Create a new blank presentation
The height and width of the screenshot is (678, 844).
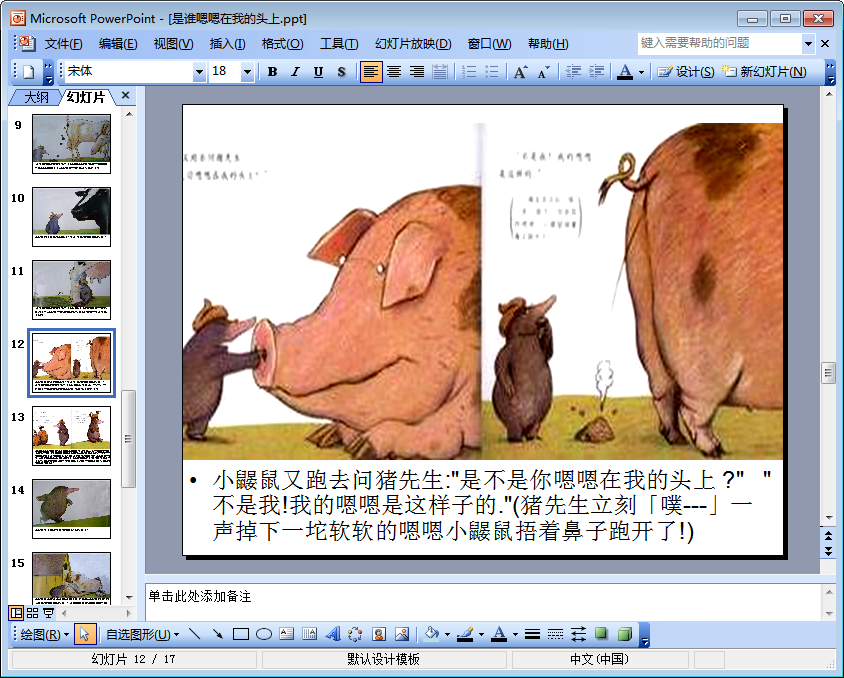tap(29, 72)
